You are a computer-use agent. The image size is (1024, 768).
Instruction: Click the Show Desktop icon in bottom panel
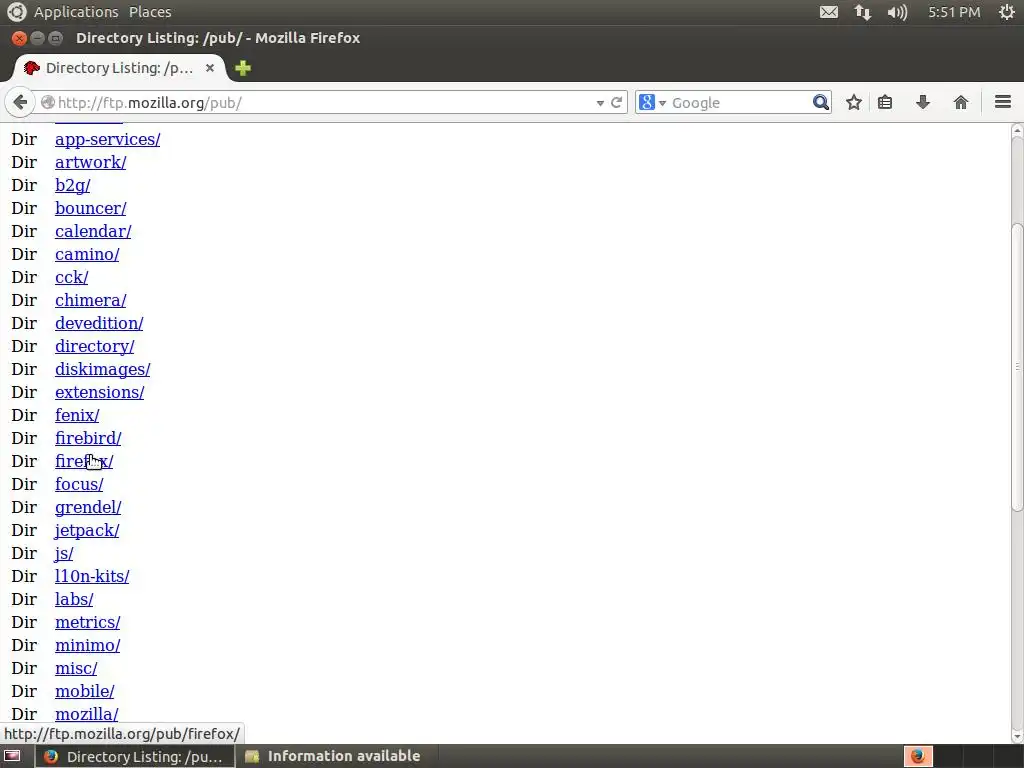(12, 756)
